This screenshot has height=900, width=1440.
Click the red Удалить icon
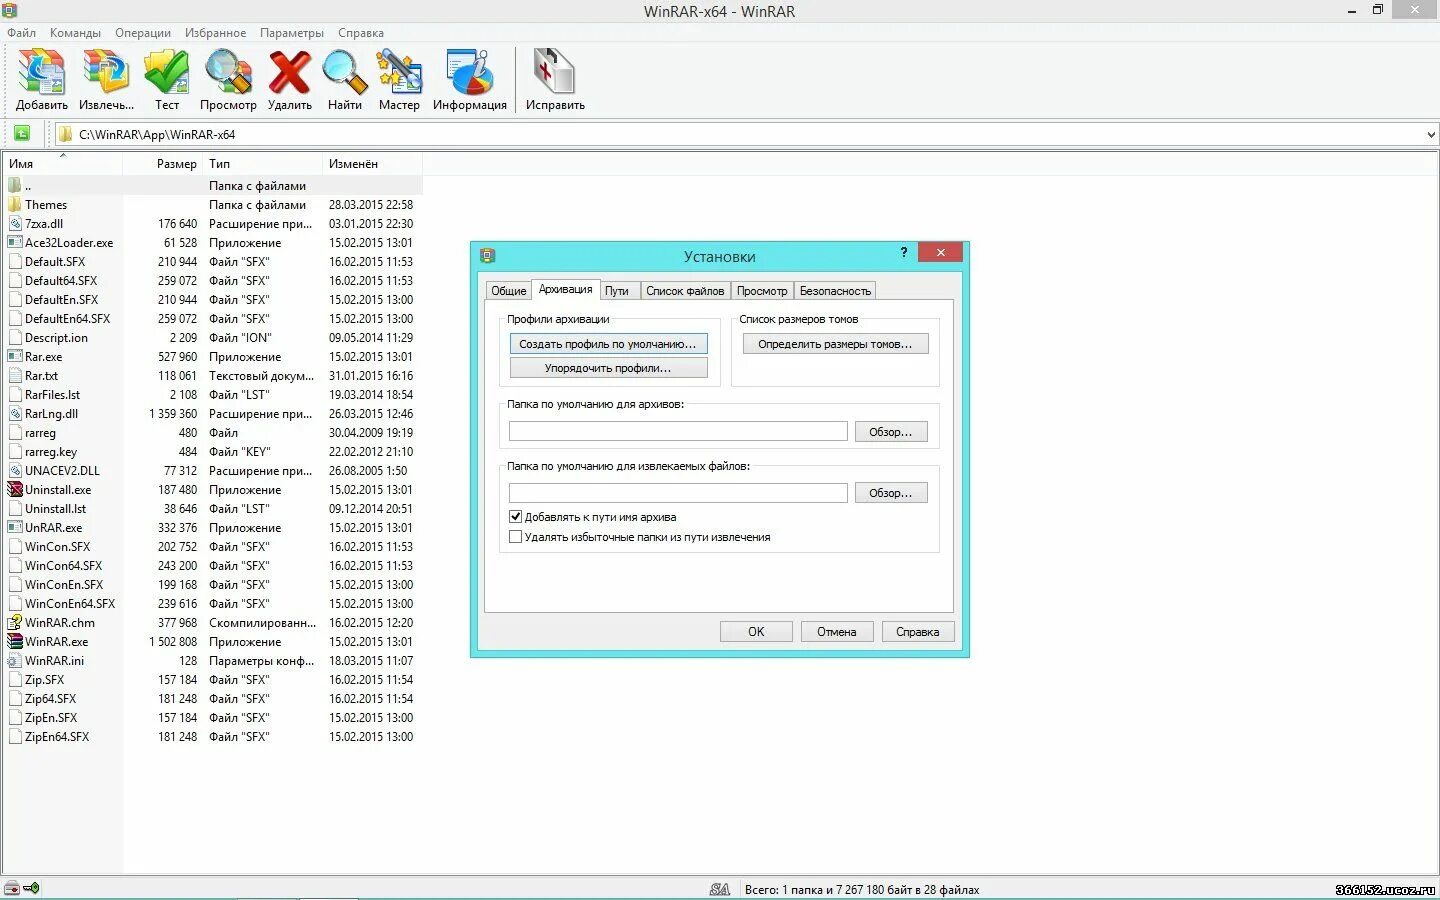(290, 73)
